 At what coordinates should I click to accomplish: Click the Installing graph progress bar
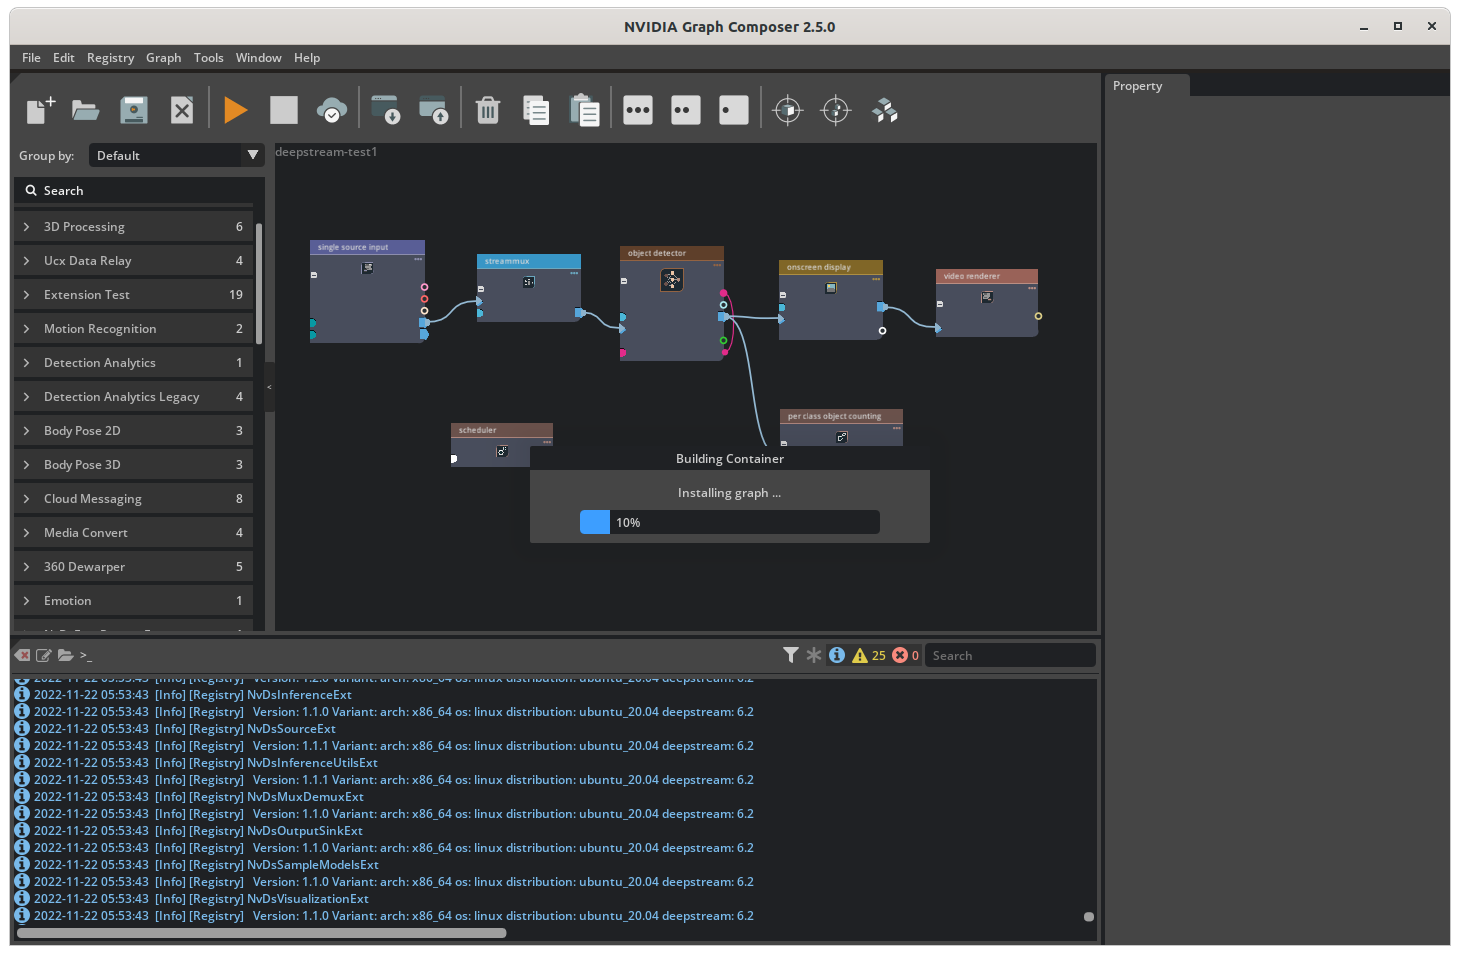(730, 522)
